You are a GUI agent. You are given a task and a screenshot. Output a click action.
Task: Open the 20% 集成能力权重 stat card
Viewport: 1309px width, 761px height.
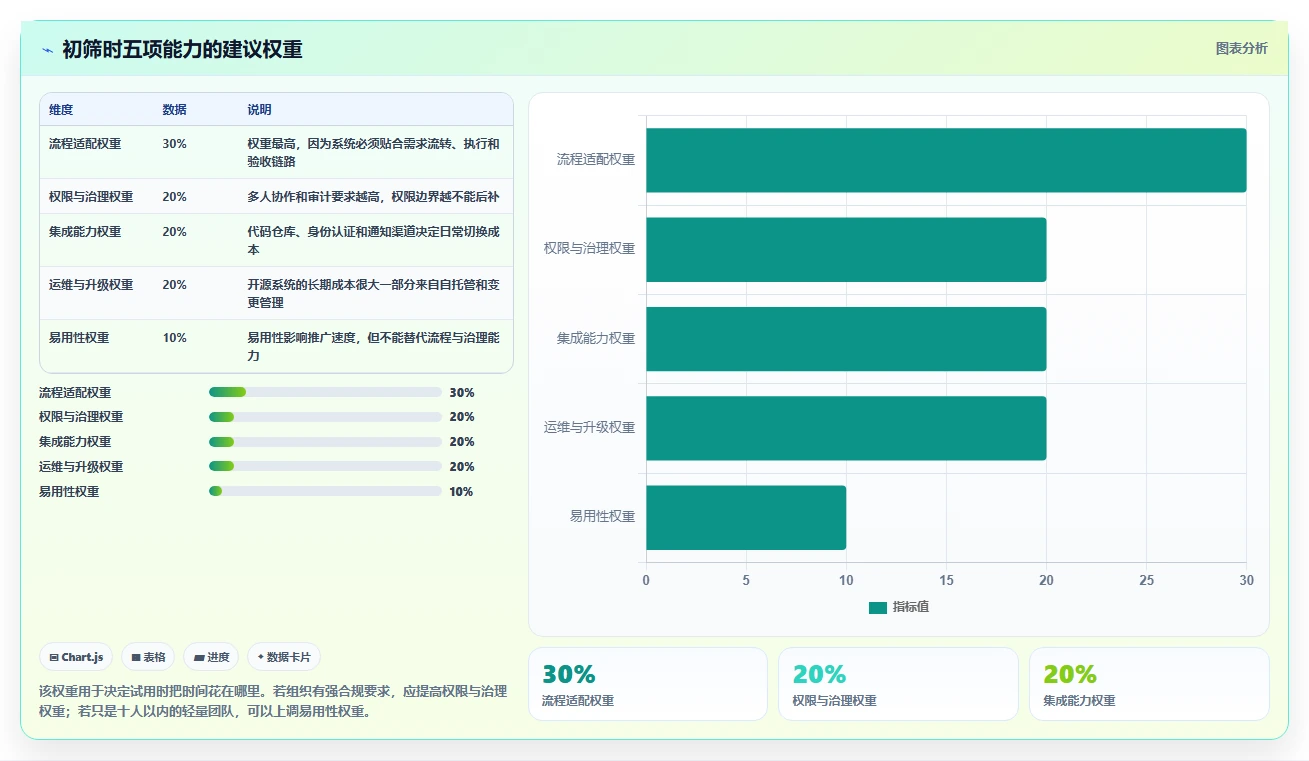(1149, 684)
